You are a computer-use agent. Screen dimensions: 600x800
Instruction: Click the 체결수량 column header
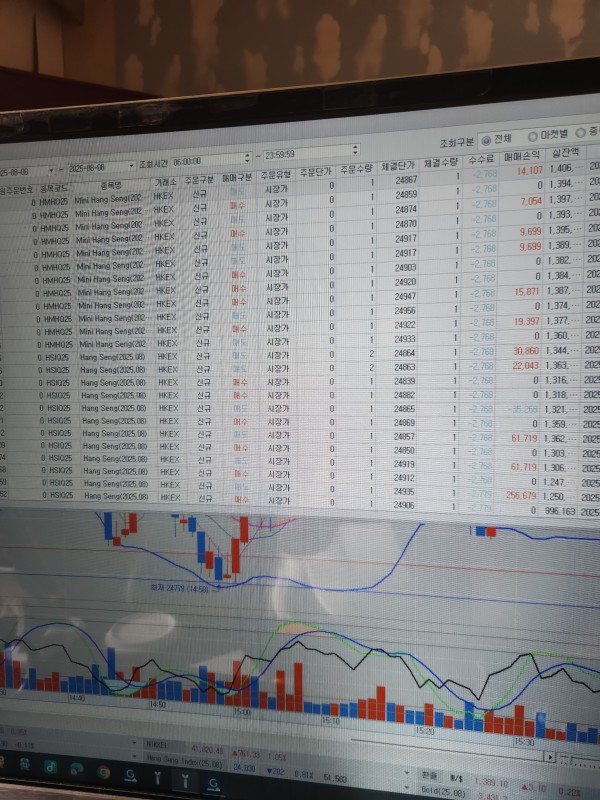coord(441,164)
